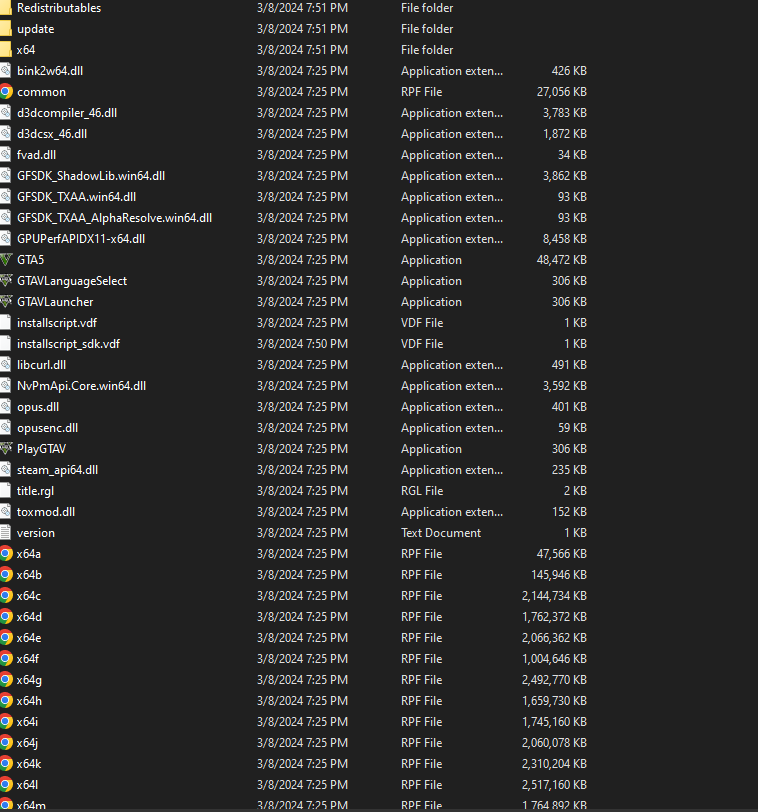This screenshot has width=758, height=812.
Task: Click the 145,946 KB size value
Action: (x=559, y=575)
